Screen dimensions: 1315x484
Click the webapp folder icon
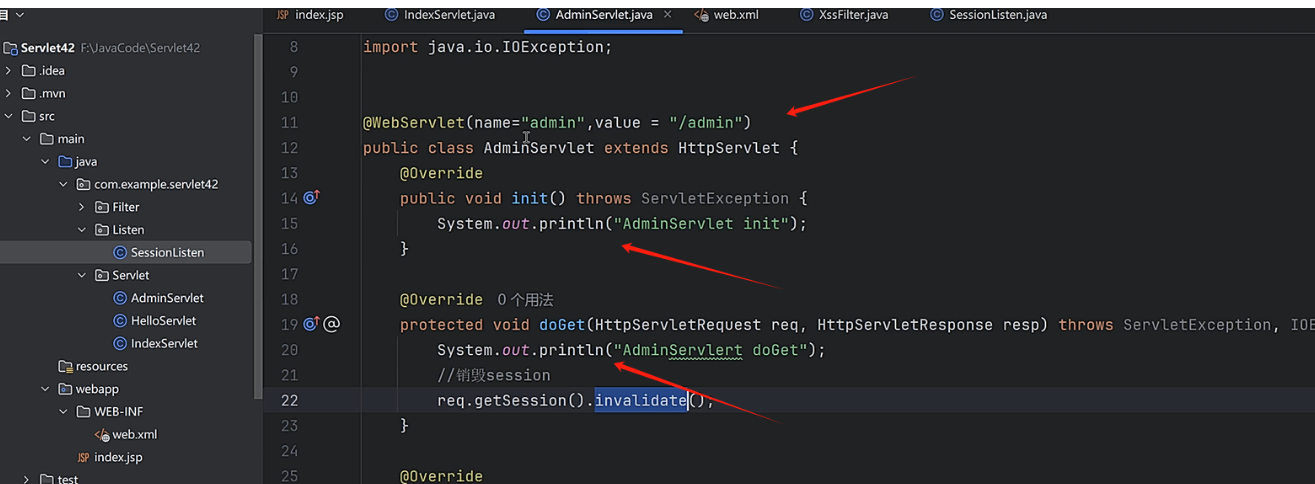[x=65, y=389]
